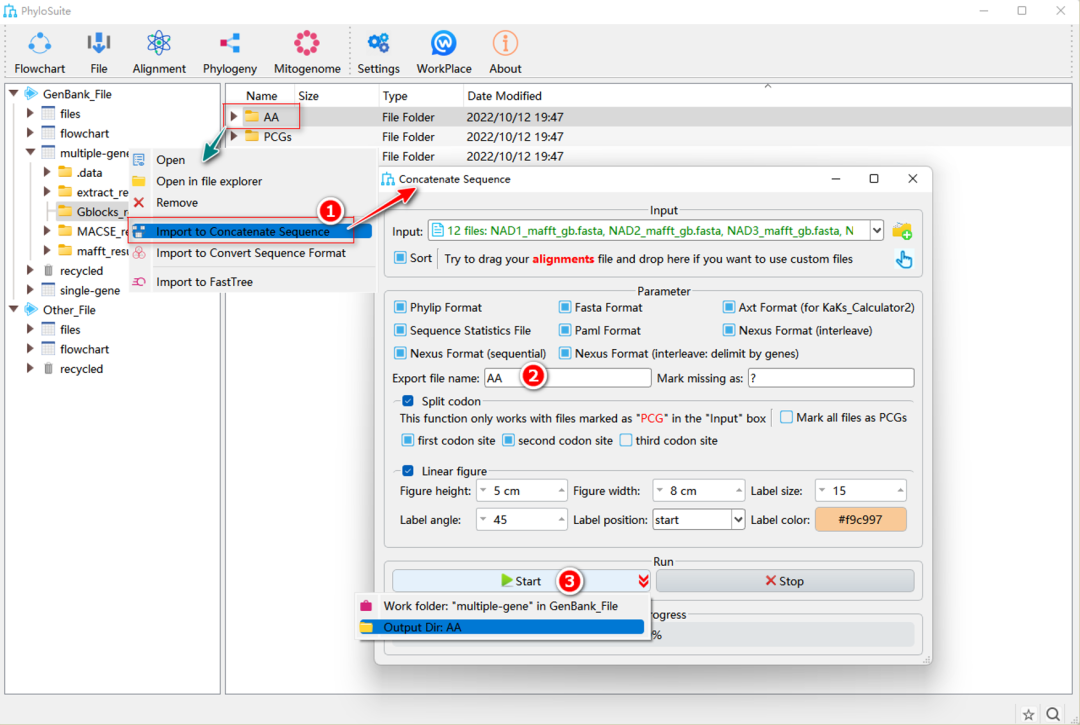Collapse the multiple-gene tree node
This screenshot has height=725, width=1080.
coord(30,152)
